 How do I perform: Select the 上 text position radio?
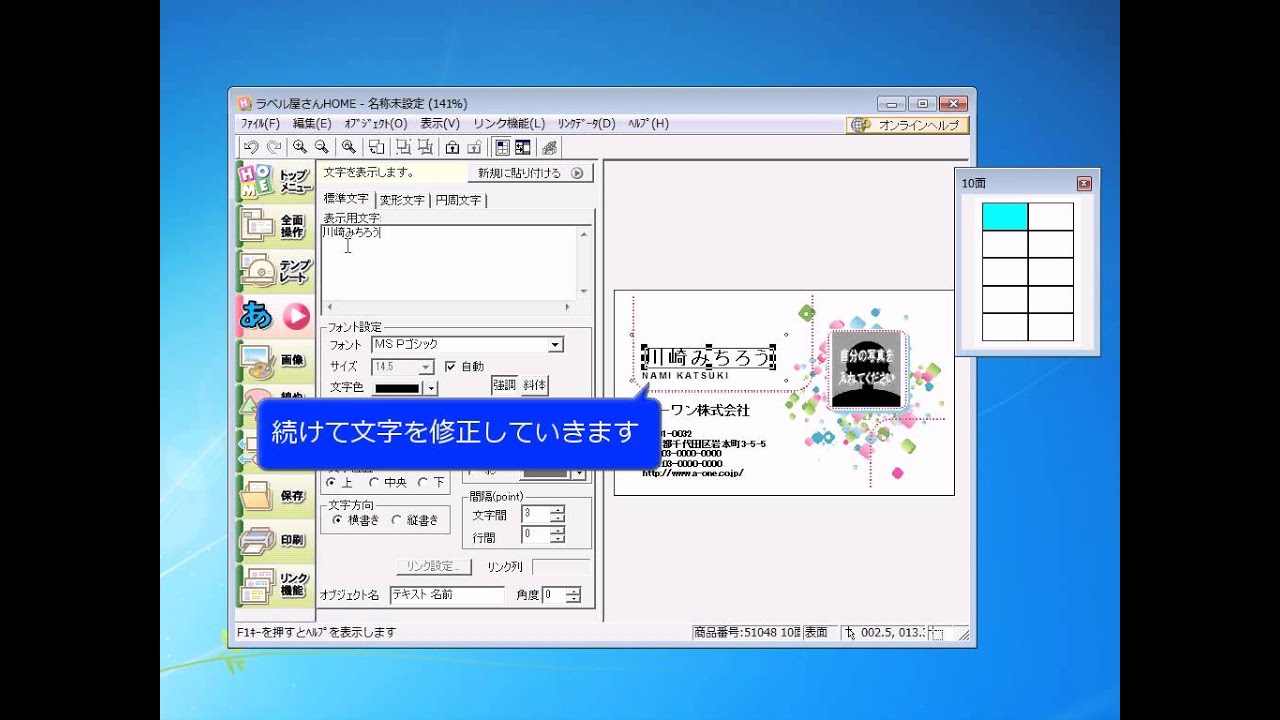(332, 482)
